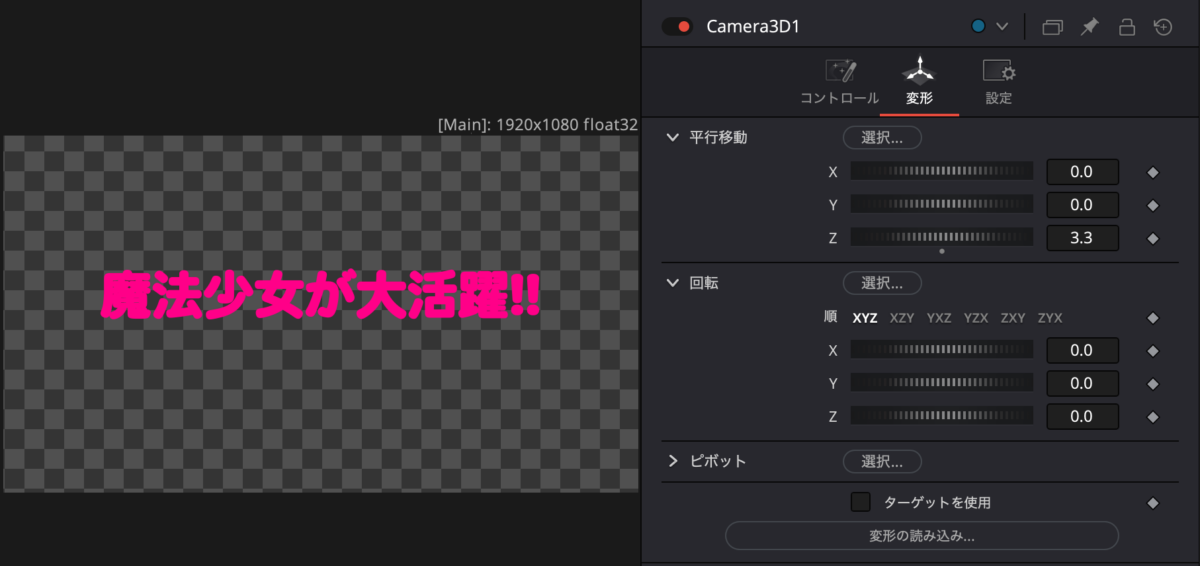Click 選択... button for 平行移動

(882, 137)
